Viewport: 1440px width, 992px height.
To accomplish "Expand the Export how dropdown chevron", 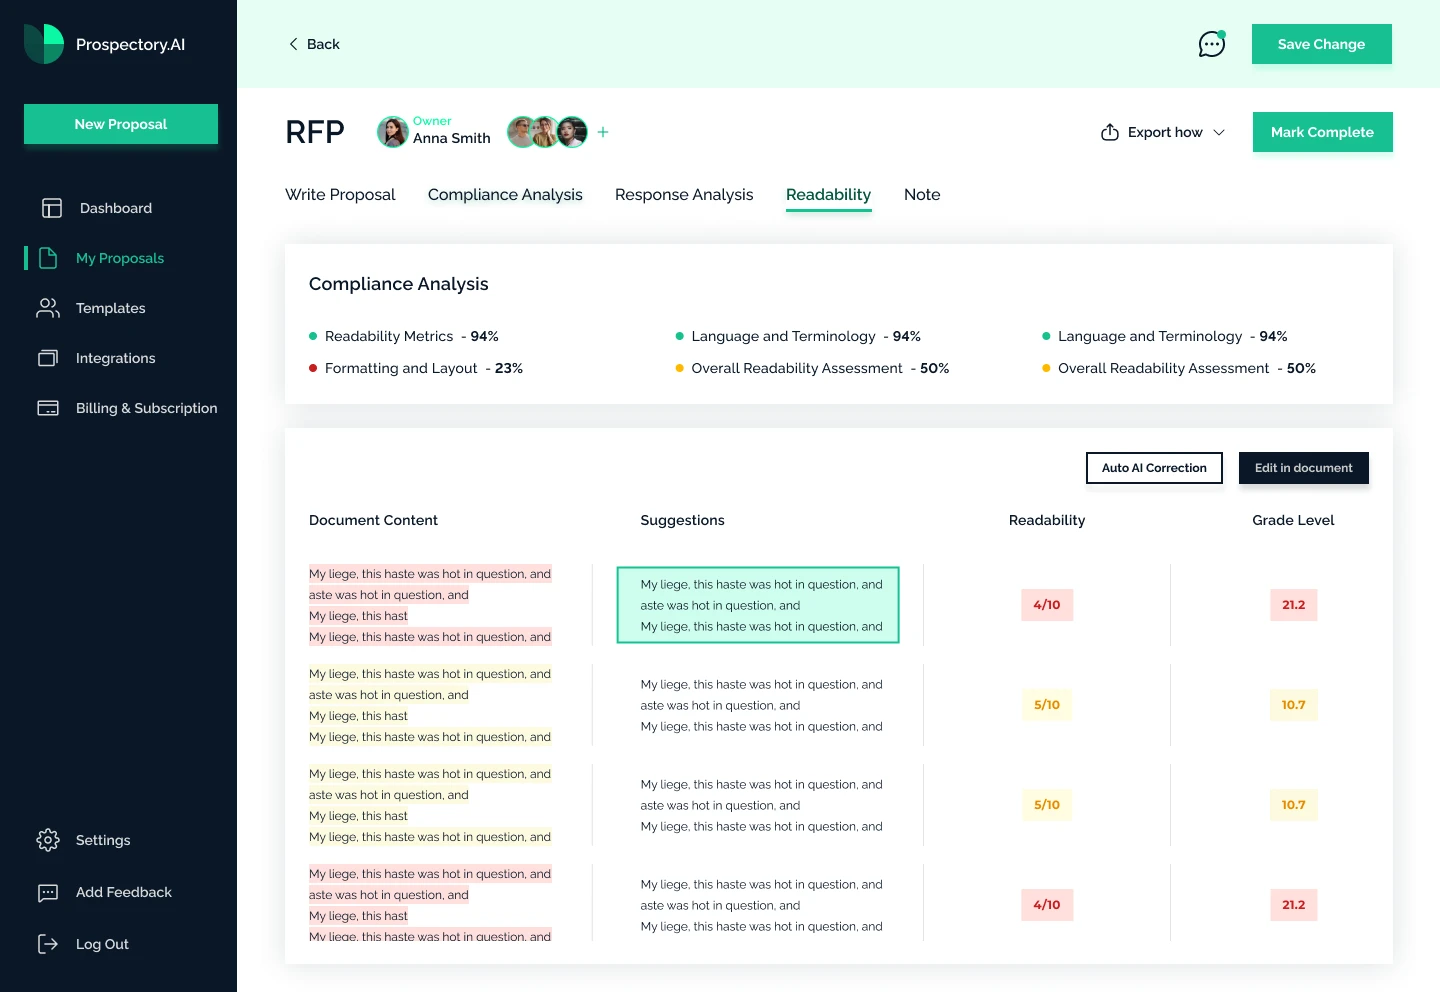I will click(x=1219, y=132).
